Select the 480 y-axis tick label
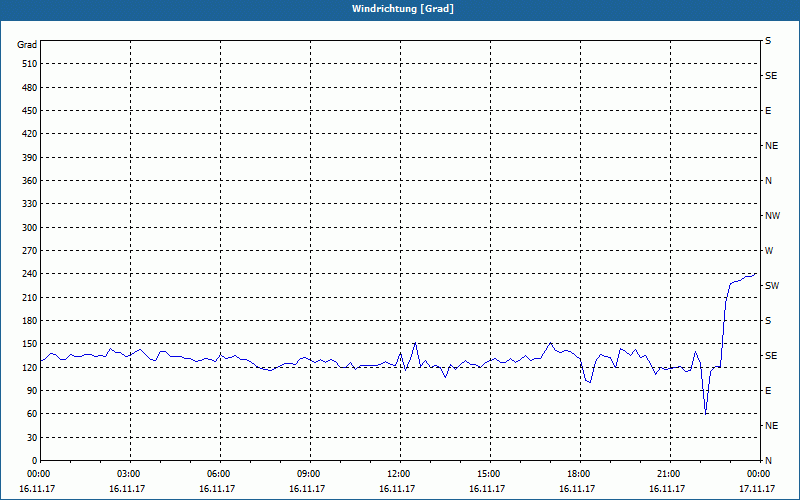800x500 pixels. coord(30,87)
